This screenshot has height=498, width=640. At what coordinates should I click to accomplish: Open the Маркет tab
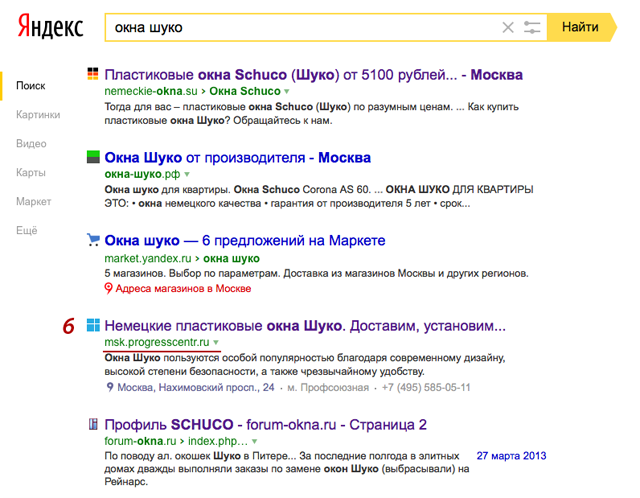click(x=33, y=202)
